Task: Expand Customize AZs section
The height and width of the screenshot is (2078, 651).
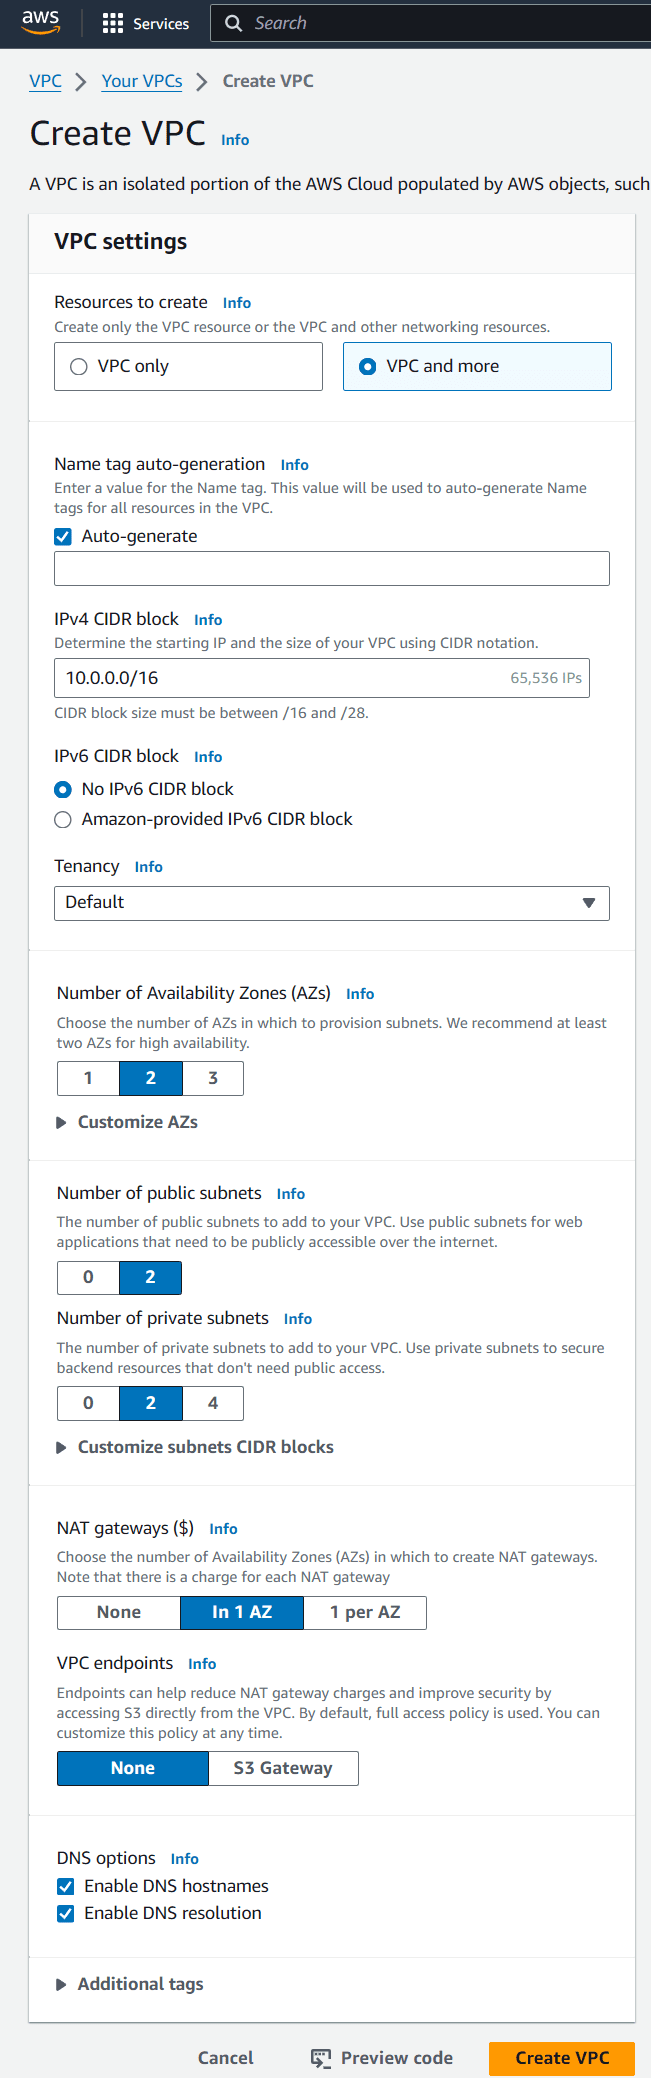Action: pyautogui.click(x=62, y=1123)
